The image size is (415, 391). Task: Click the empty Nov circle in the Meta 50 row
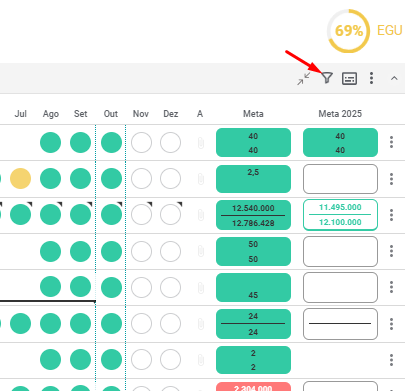coord(141,251)
